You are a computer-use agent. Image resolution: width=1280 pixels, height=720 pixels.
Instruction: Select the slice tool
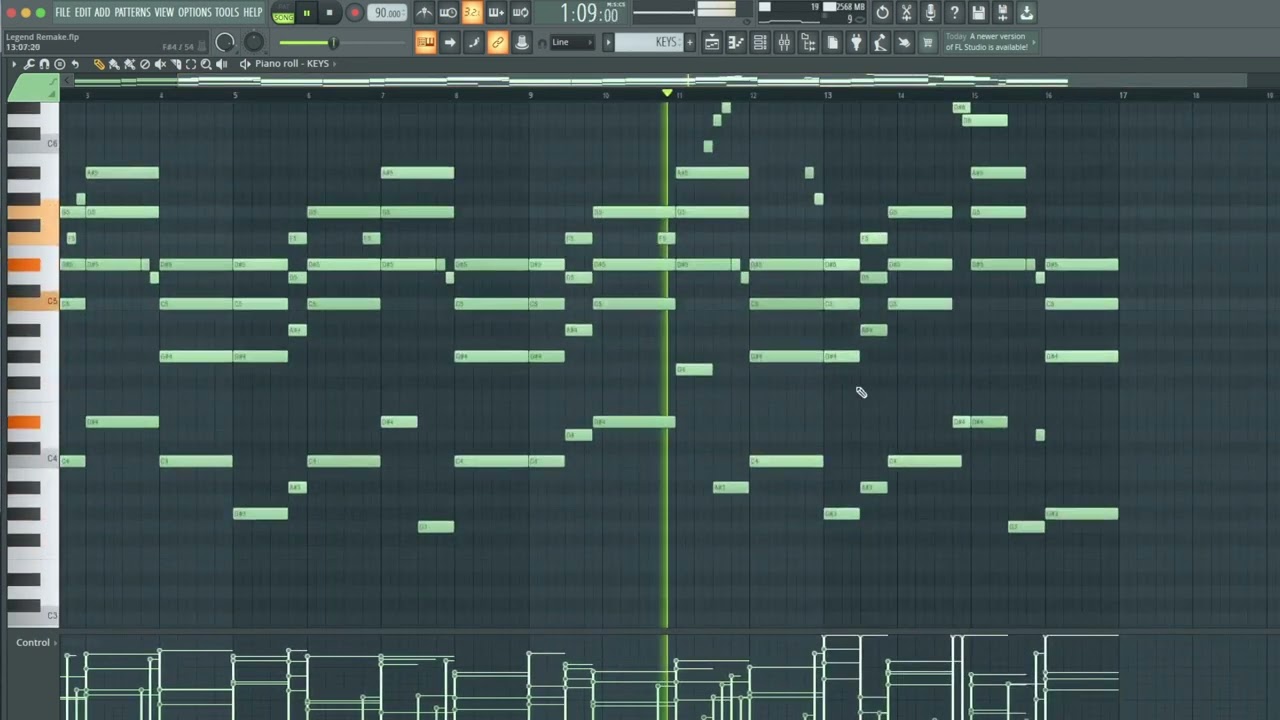[175, 64]
